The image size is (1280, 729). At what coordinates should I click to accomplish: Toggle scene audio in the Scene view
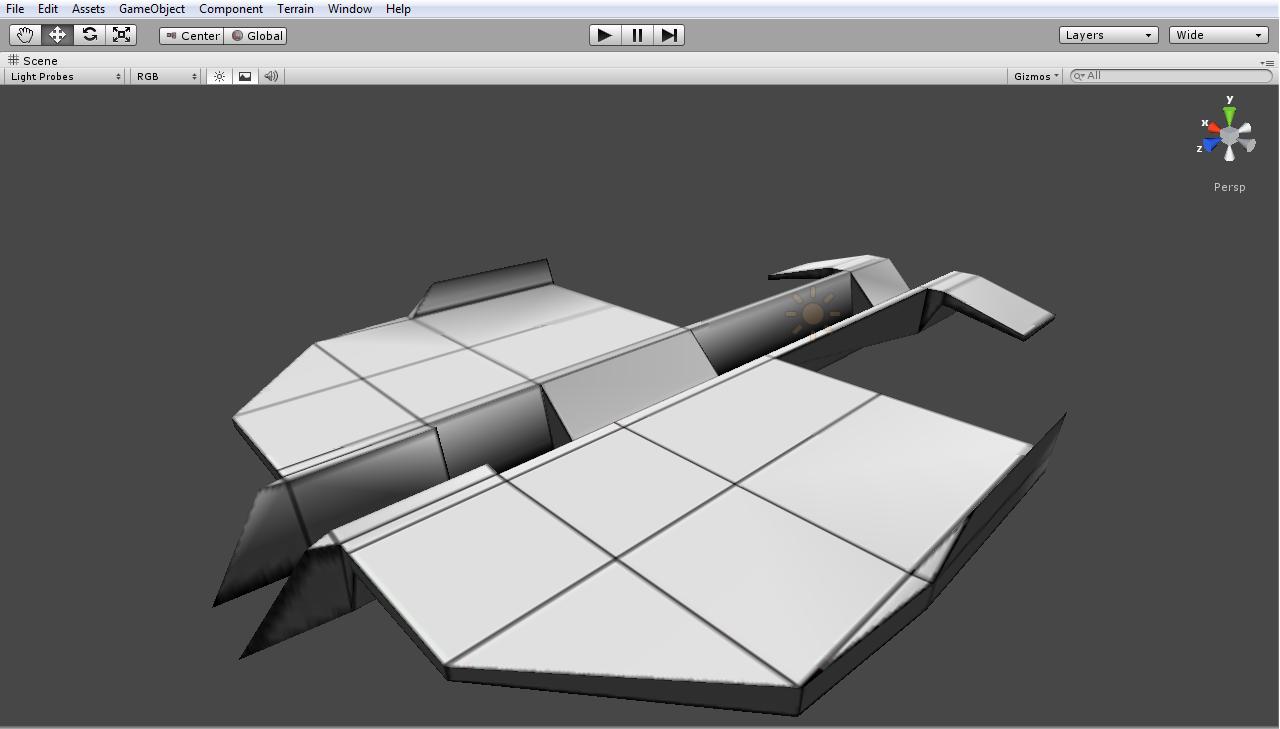pyautogui.click(x=270, y=76)
